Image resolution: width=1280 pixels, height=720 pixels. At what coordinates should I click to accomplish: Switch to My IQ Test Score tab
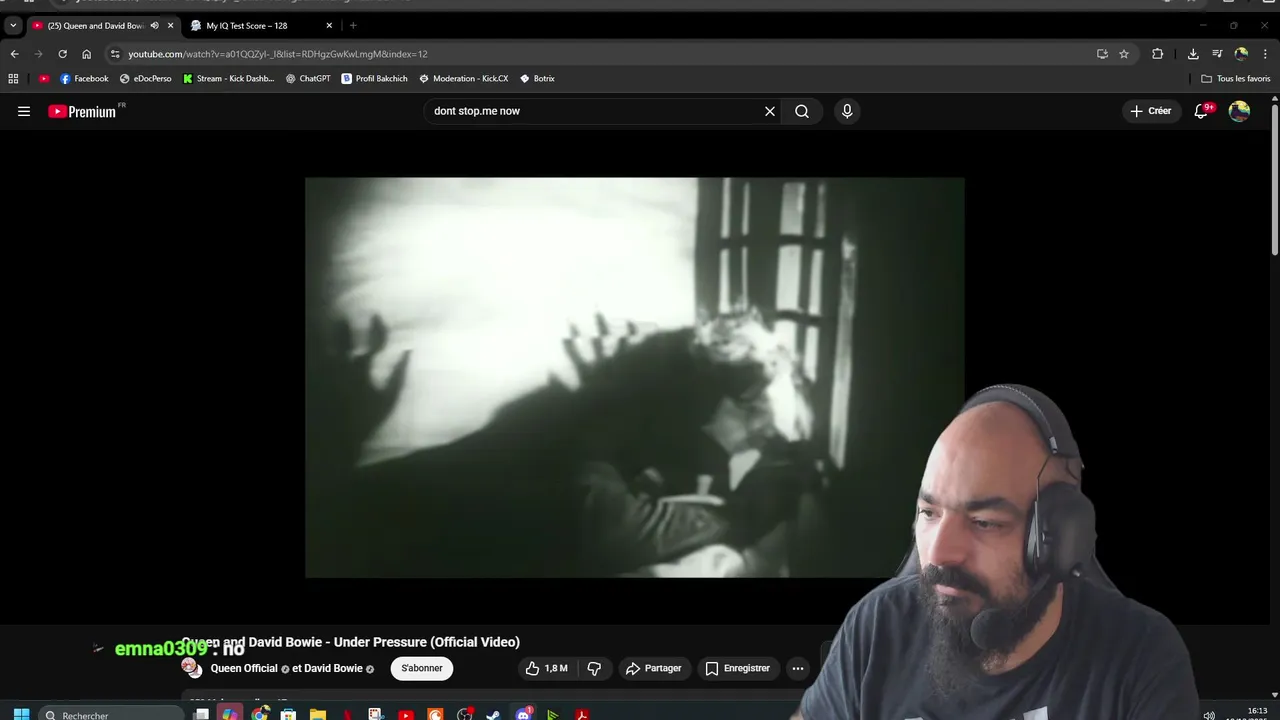pos(246,25)
